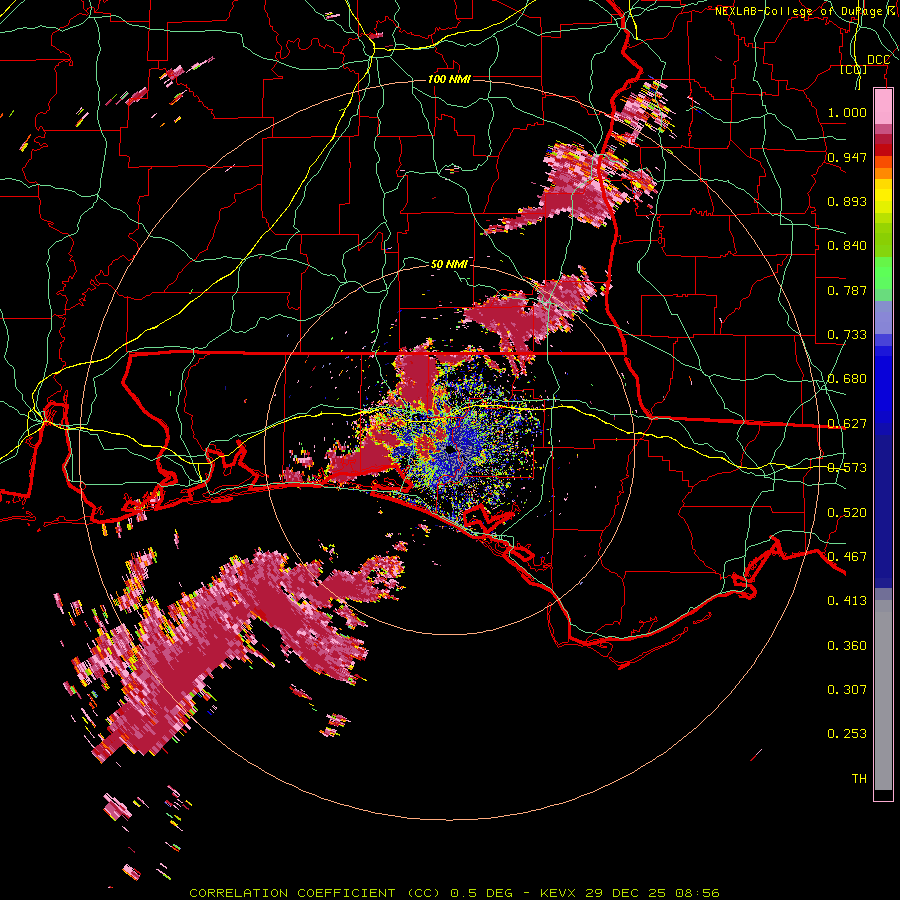900x900 pixels.
Task: Select the [CC] product label above the scale
Action: pos(854,70)
